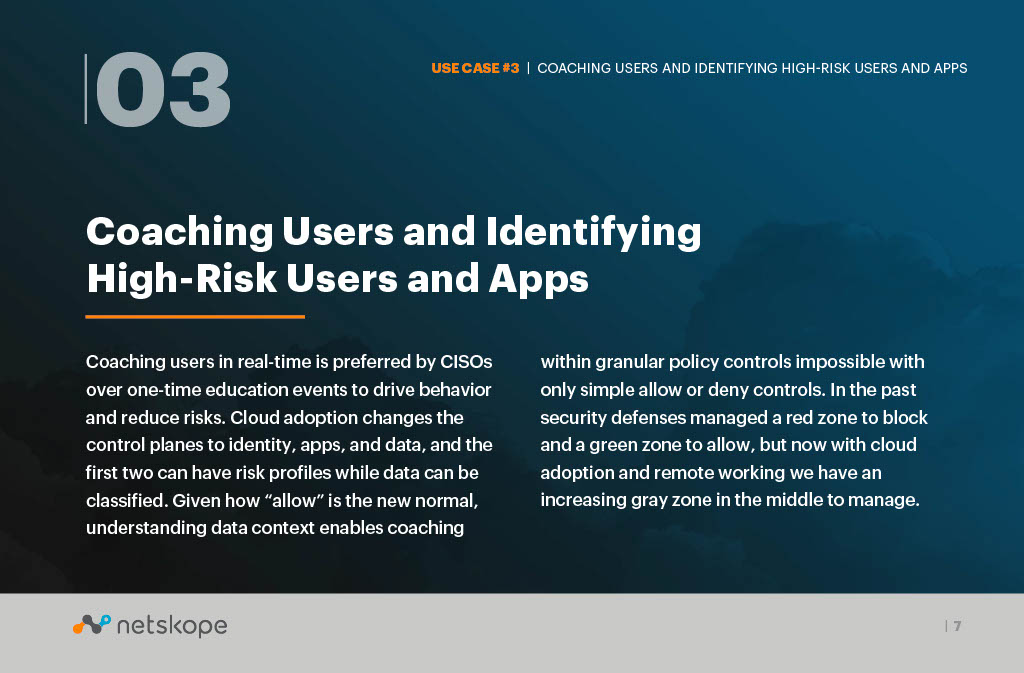
Task: Click the line understanding data context enables coaching
Action: tap(275, 528)
